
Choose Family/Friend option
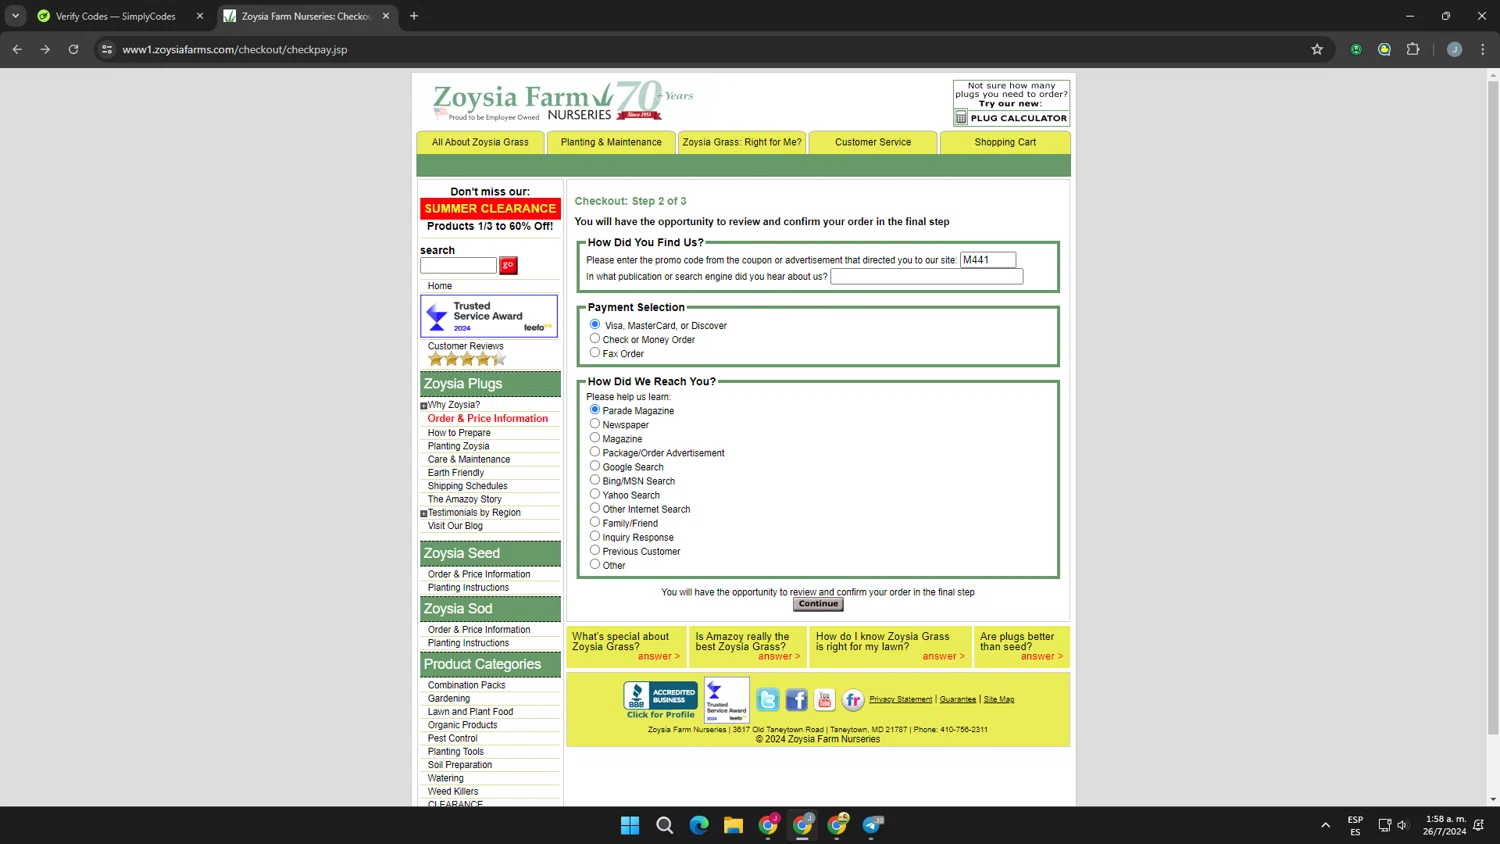[595, 522]
